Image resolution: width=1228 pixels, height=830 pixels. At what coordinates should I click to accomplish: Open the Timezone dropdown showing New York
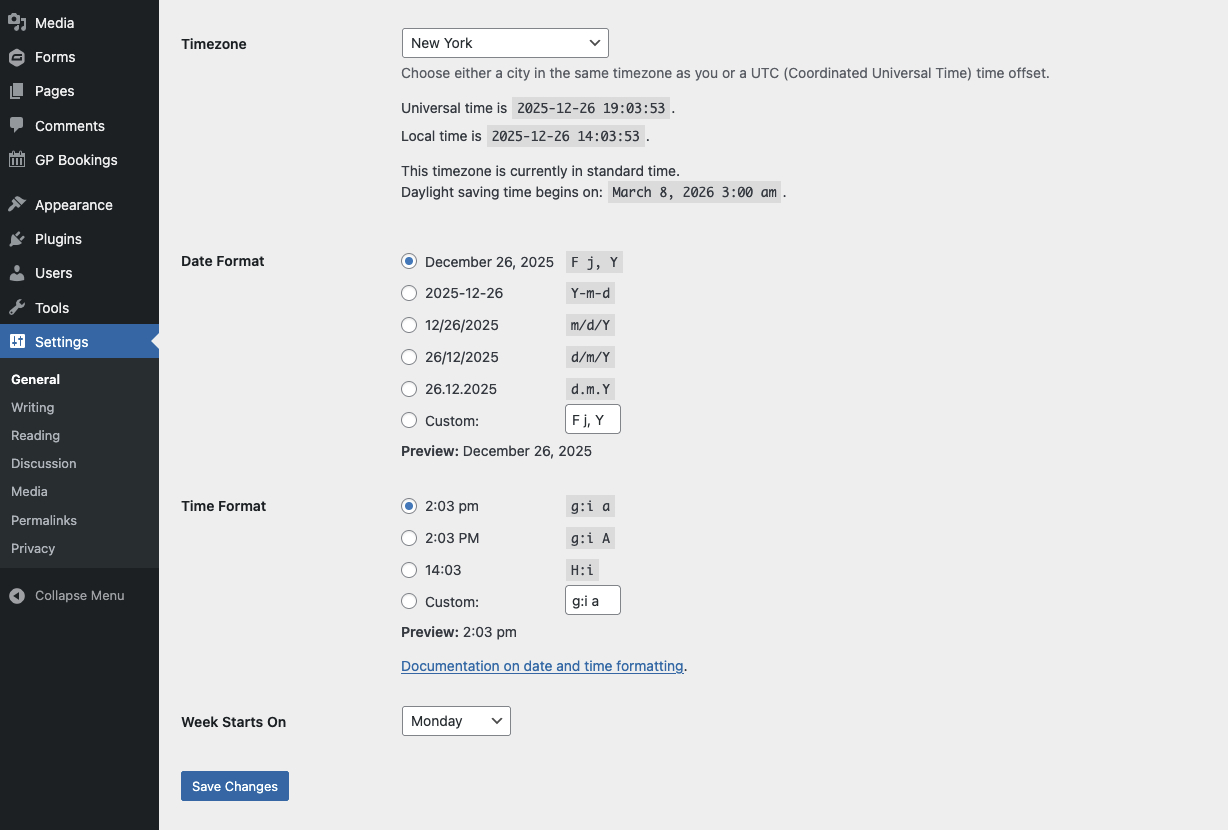point(505,43)
